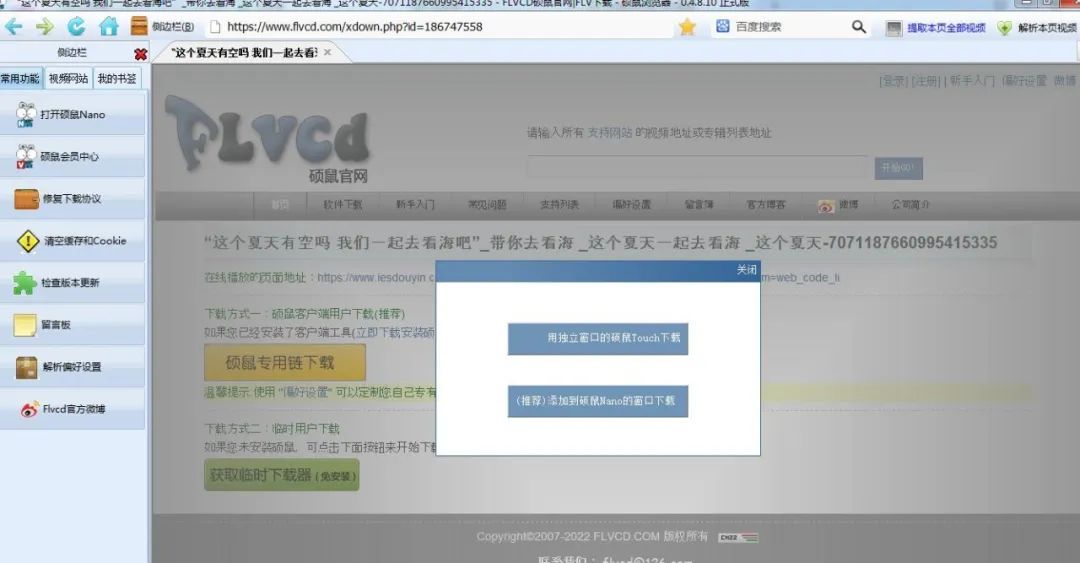Screen dimensions: 1080x563
Task: Choose 用独立窗口的硕鼠Touch下载
Action: 598,338
